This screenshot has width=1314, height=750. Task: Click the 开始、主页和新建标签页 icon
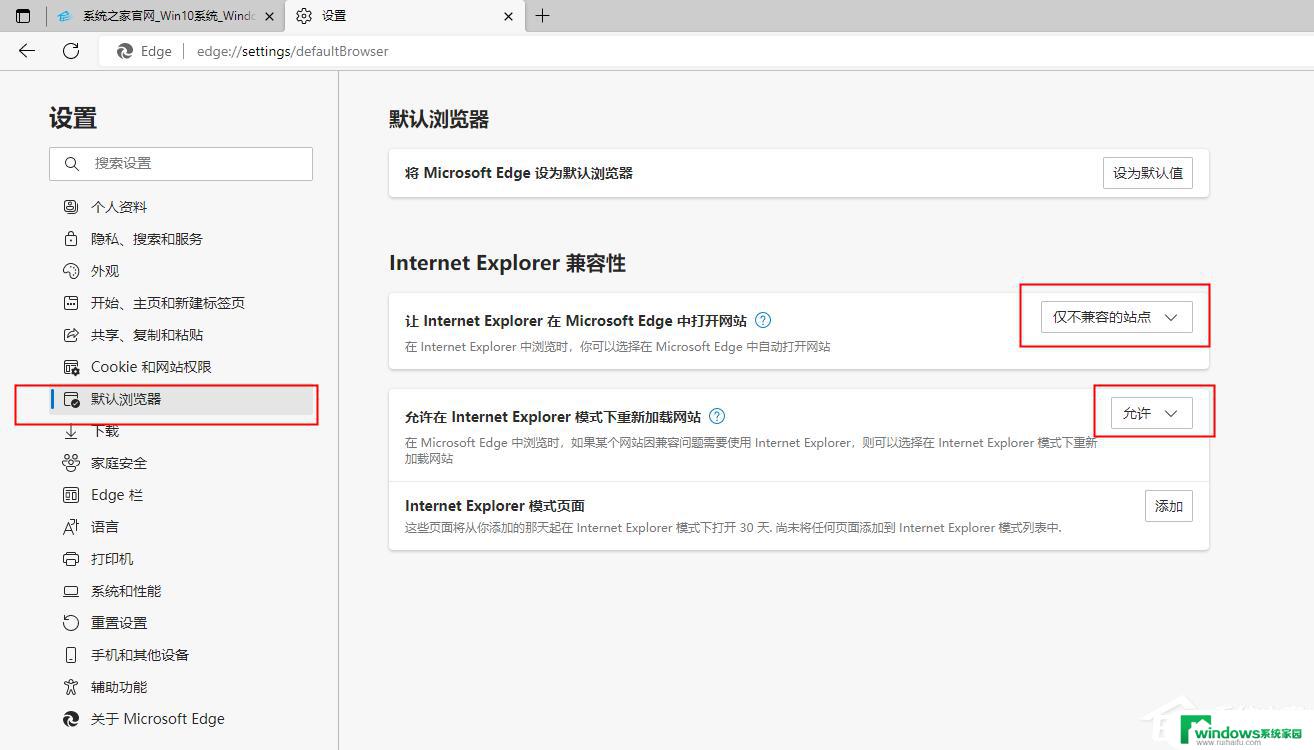click(x=71, y=303)
